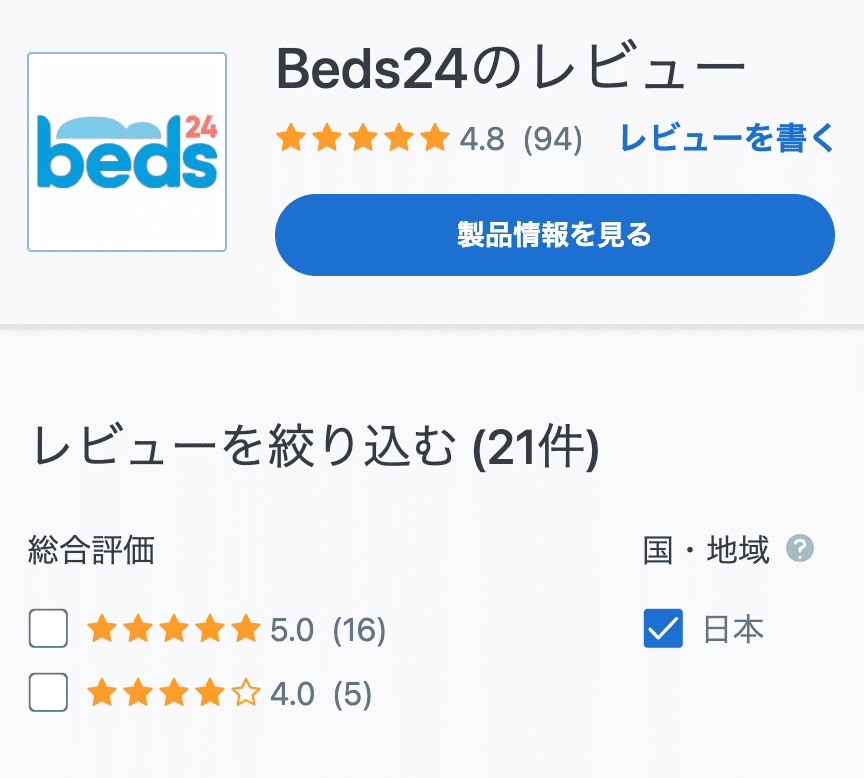
Task: Click a star in the 5.0 filter row
Action: point(175,630)
